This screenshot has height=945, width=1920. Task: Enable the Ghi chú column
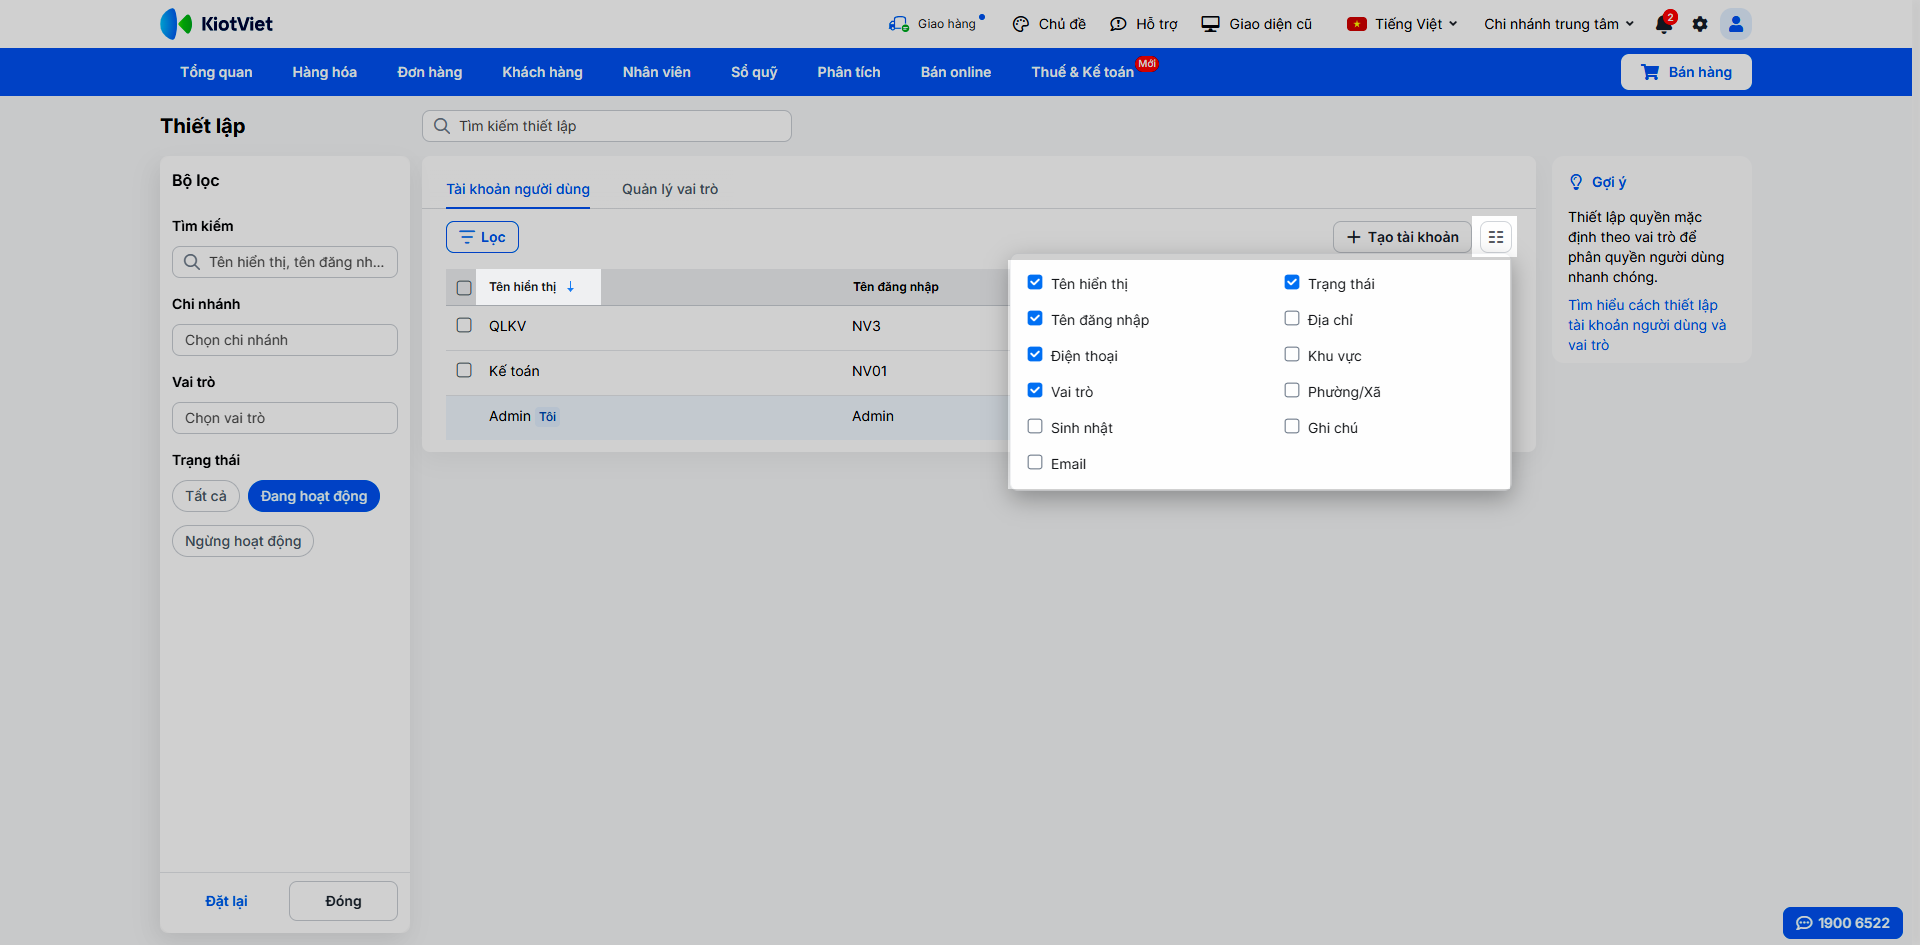(1292, 427)
